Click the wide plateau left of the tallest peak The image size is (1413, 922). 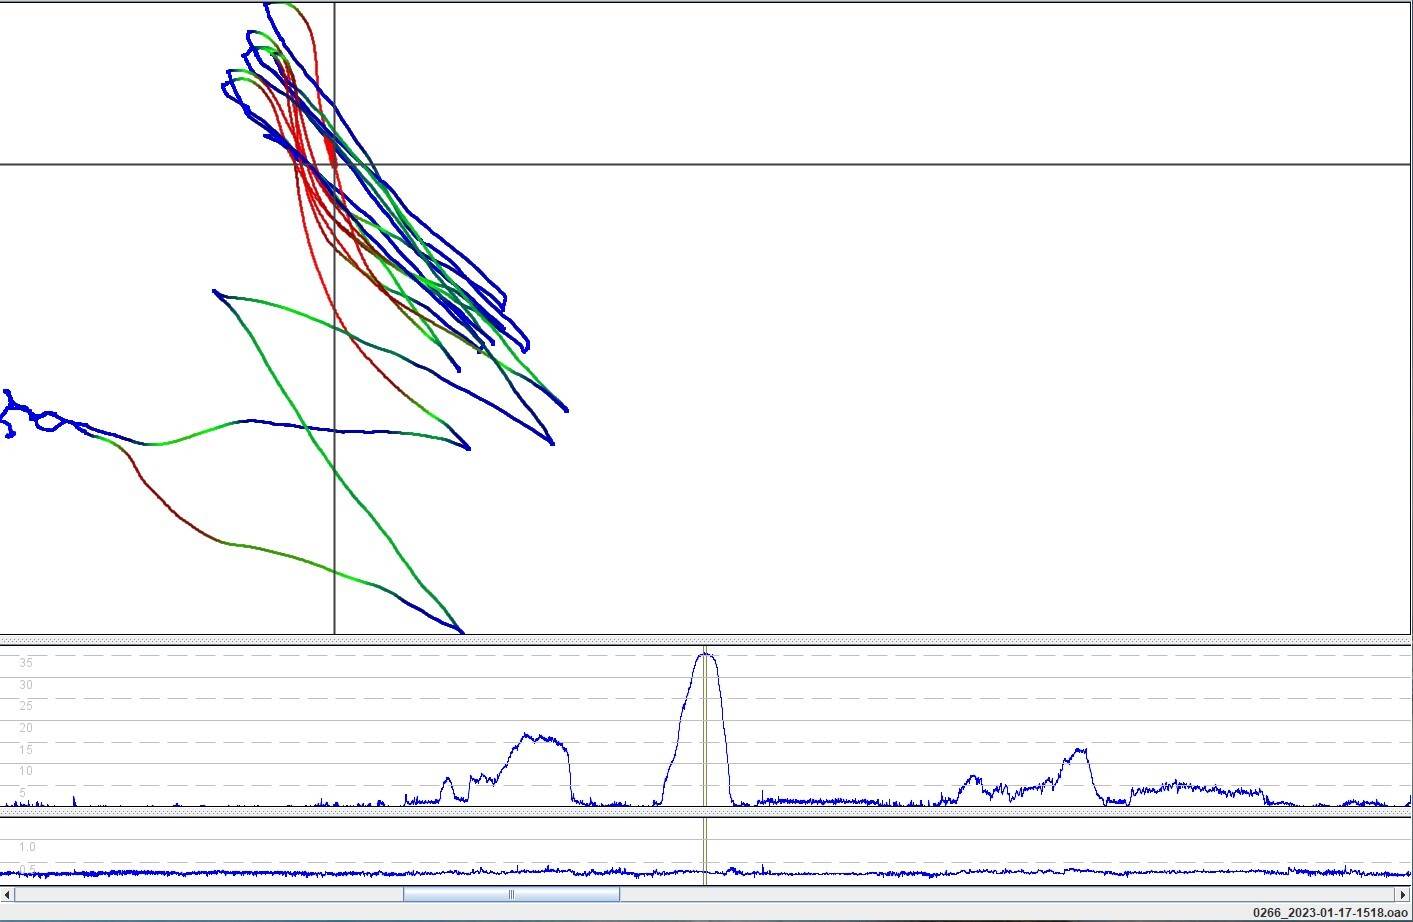click(x=540, y=740)
